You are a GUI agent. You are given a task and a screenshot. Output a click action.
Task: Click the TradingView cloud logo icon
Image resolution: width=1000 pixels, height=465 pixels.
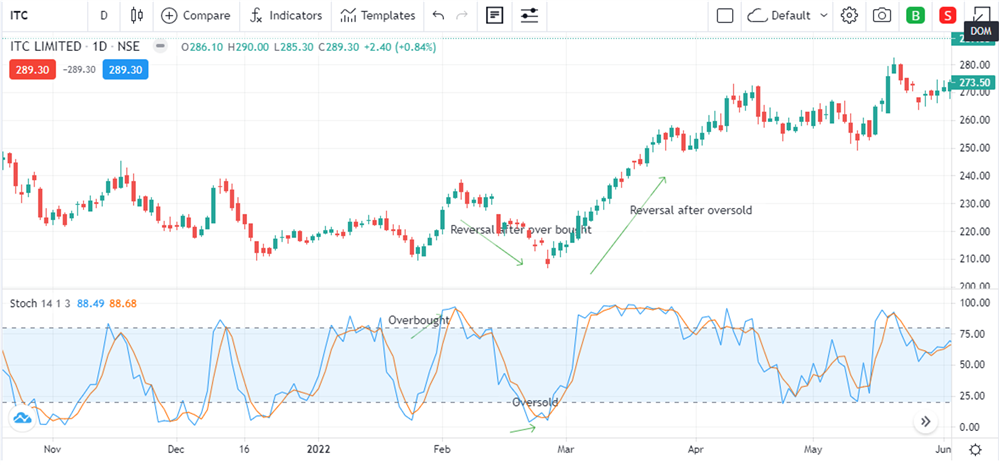(22, 418)
